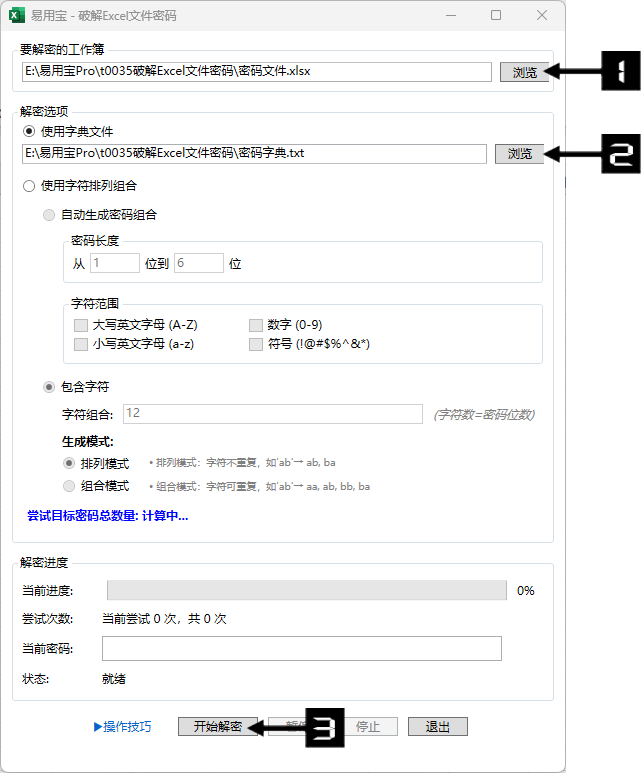This screenshot has height=773, width=642.
Task: Enable lowercase letters (a-z) checkbox
Action: (81, 344)
